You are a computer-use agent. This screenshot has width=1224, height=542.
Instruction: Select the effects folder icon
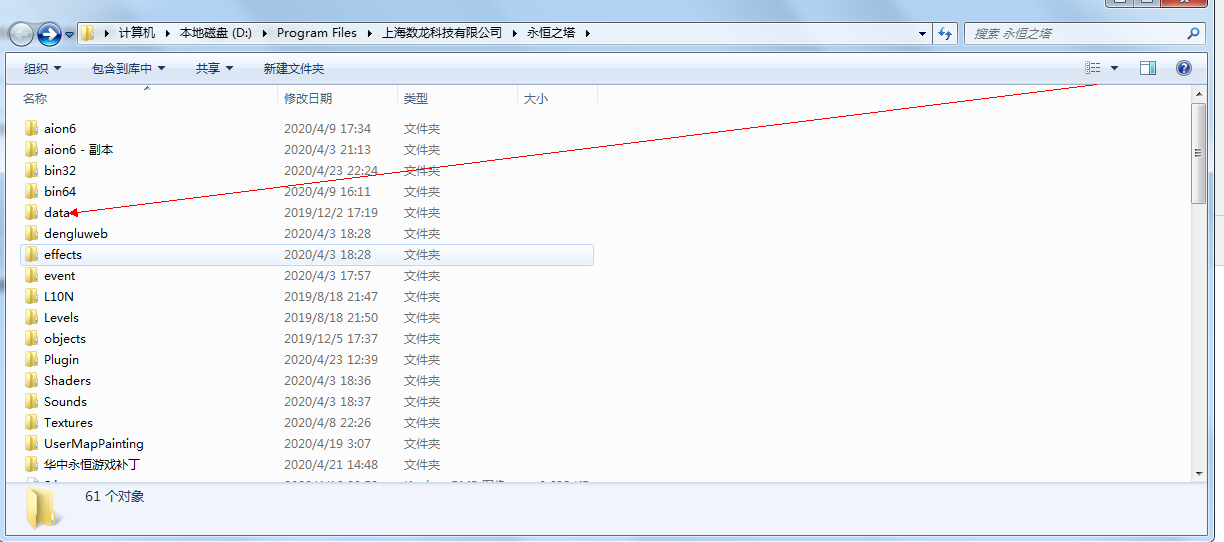tap(32, 254)
